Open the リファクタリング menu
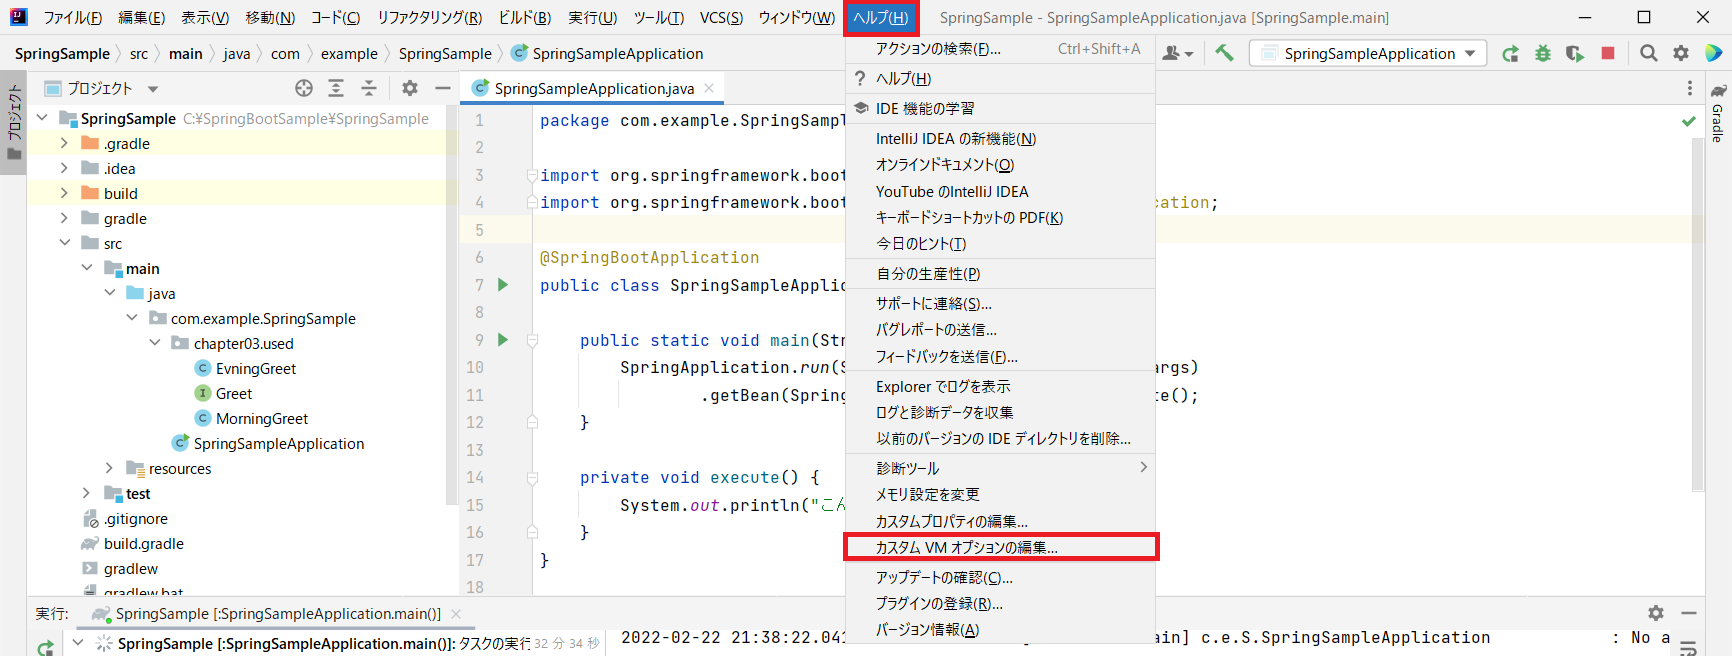This screenshot has width=1732, height=656. click(x=430, y=17)
